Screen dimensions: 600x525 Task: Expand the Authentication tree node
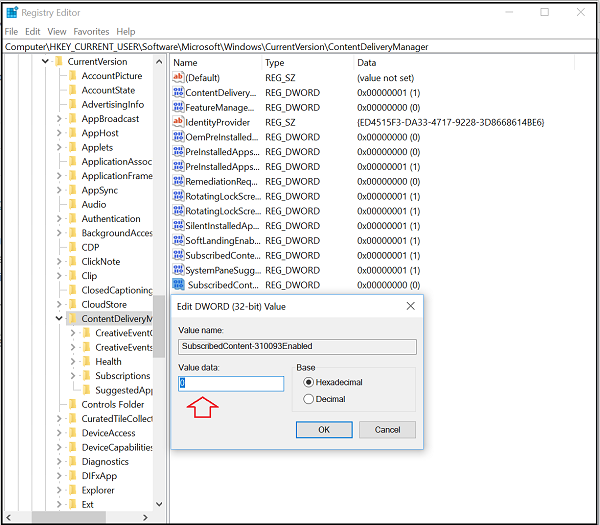click(x=59, y=218)
